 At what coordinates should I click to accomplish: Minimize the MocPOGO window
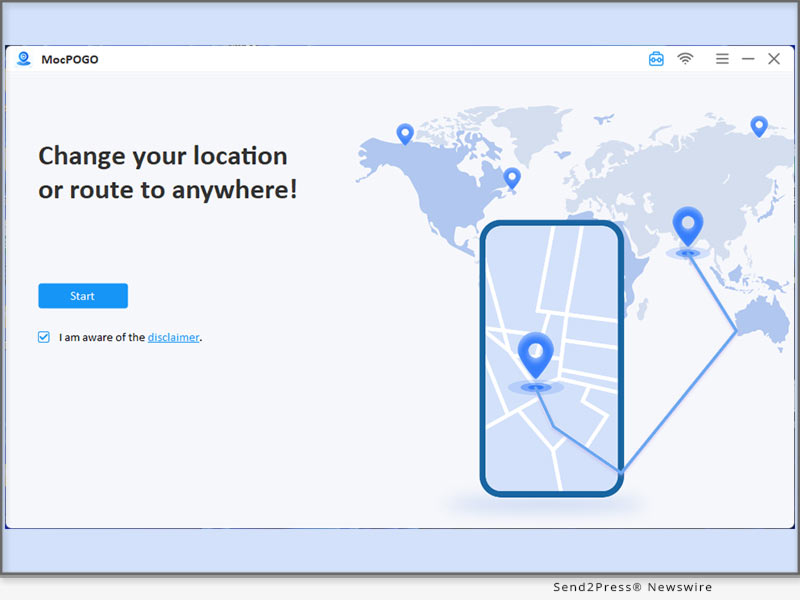click(748, 59)
